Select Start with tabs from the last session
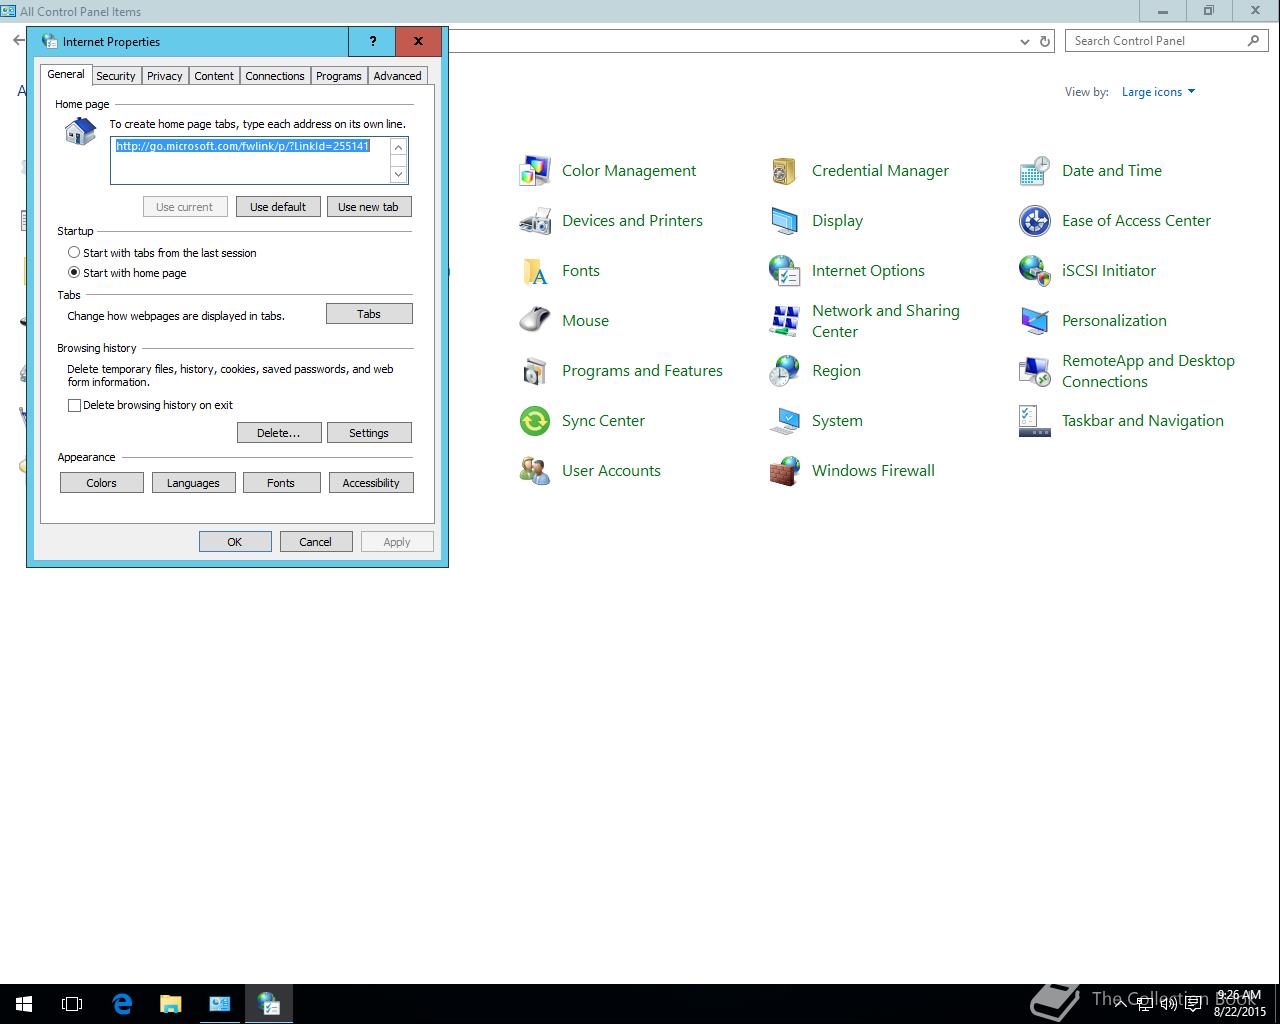 162,253
